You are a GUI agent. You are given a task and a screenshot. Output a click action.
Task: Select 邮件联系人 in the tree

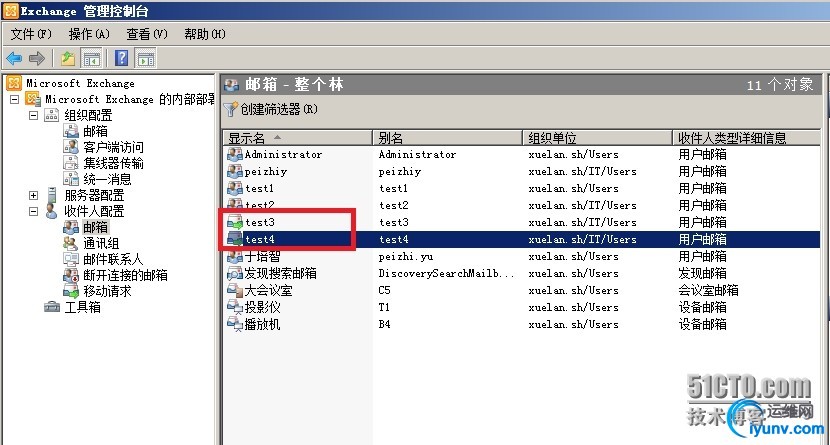[113, 259]
